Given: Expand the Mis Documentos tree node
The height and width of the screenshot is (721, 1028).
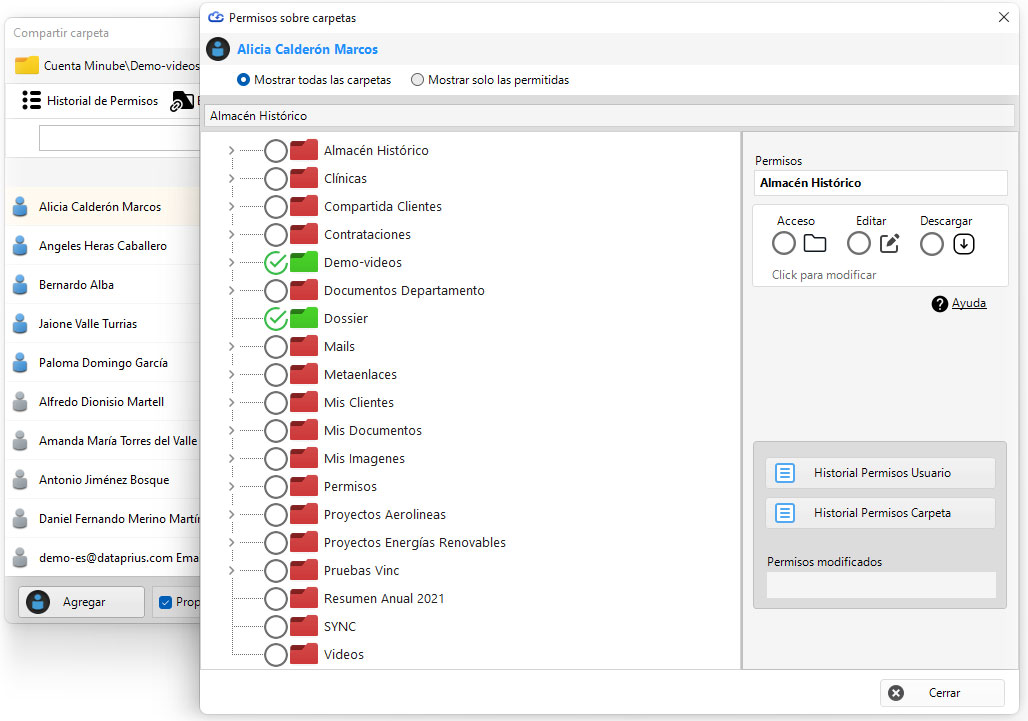Looking at the screenshot, I should 231,431.
